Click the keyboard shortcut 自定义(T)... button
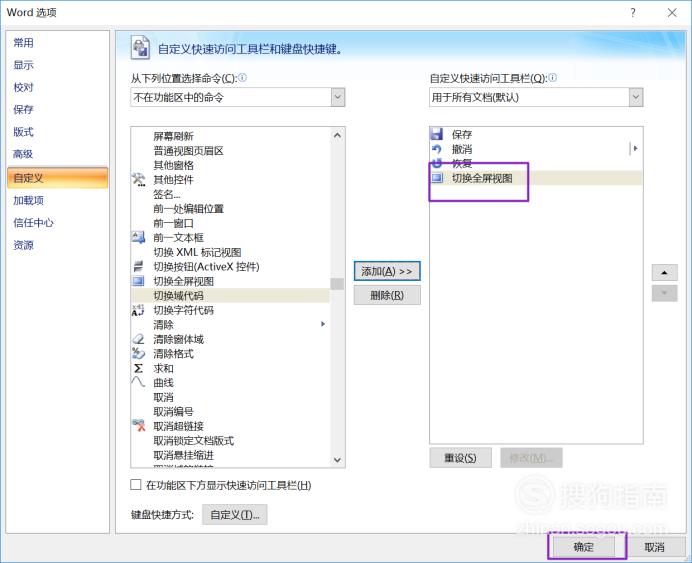 tap(235, 514)
